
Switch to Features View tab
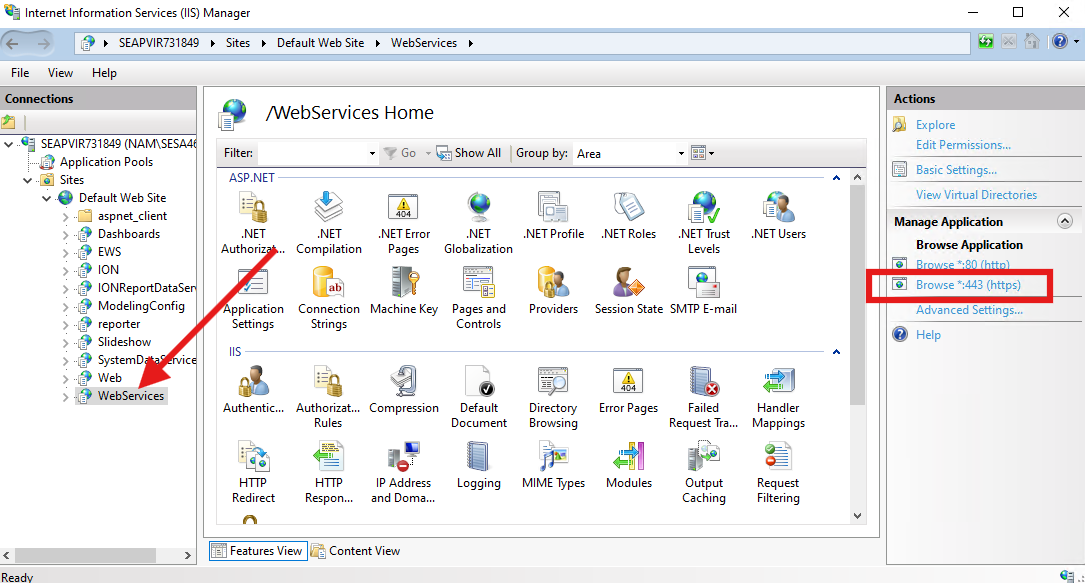(x=258, y=551)
